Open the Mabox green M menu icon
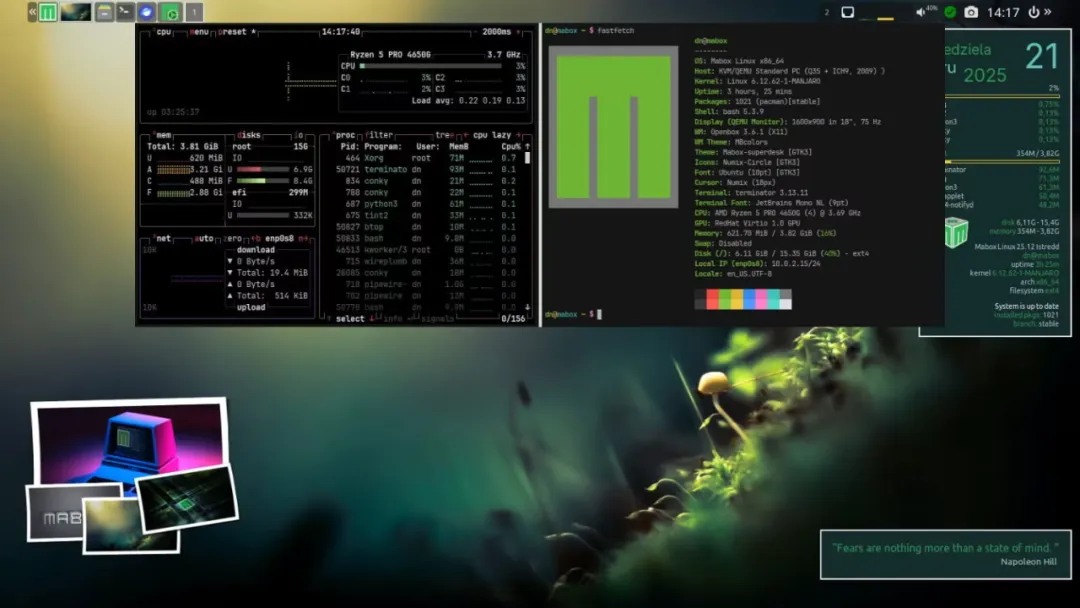The width and height of the screenshot is (1080, 608). click(x=48, y=12)
